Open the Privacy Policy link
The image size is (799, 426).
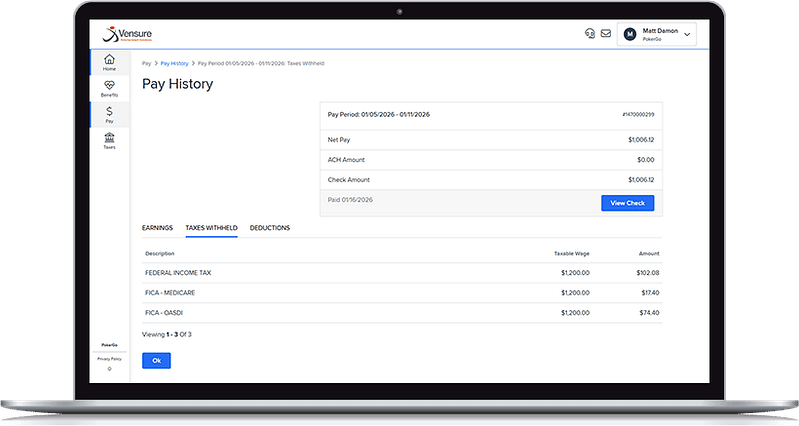[110, 359]
